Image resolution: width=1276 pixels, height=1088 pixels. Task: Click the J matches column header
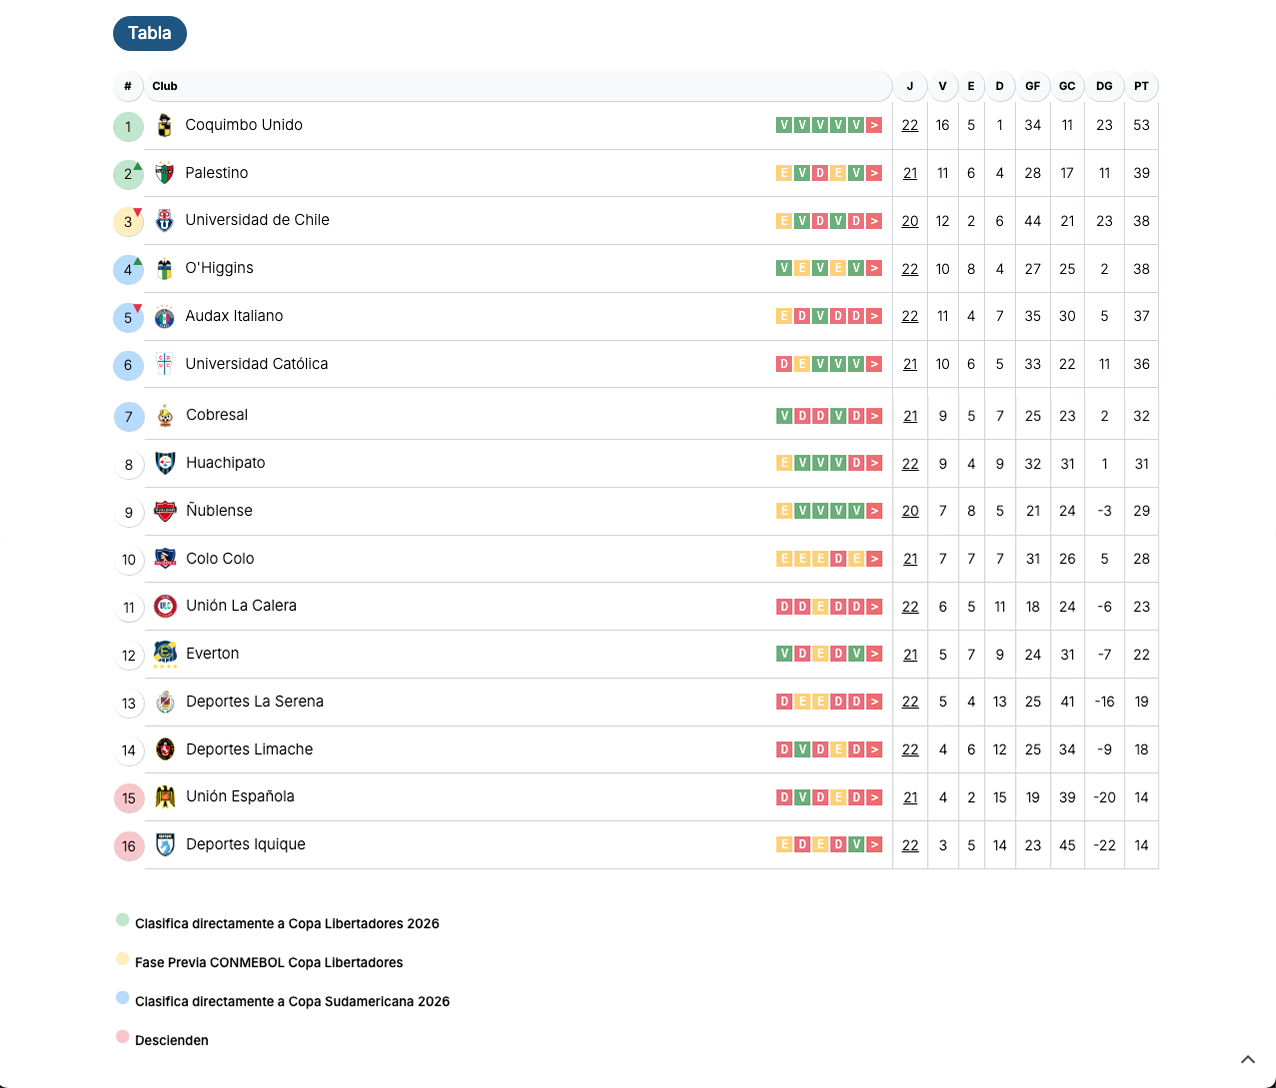[910, 86]
